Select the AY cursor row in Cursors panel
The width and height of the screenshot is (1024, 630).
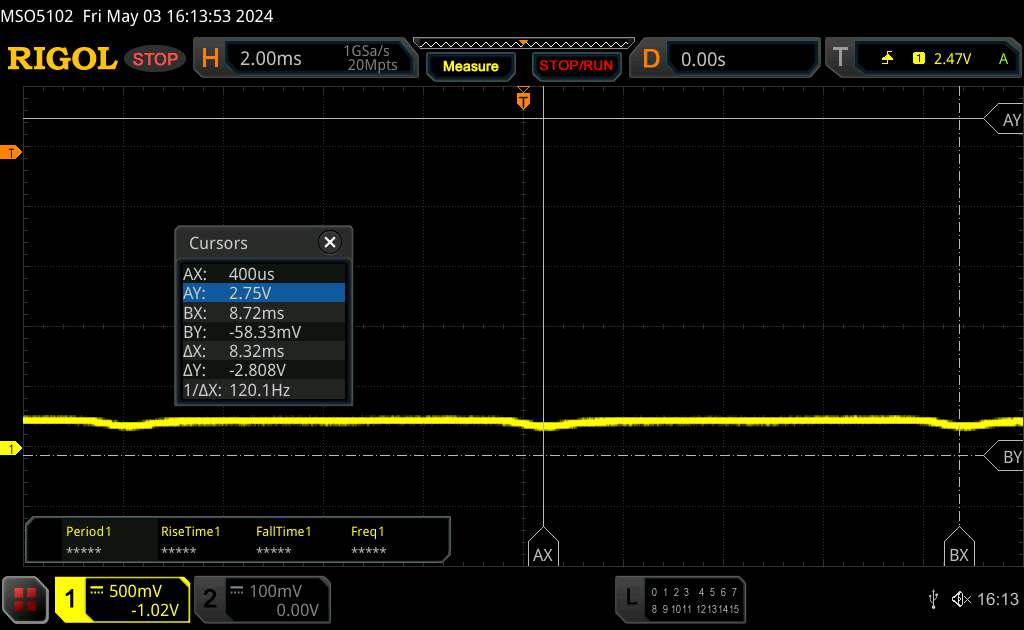(x=264, y=292)
